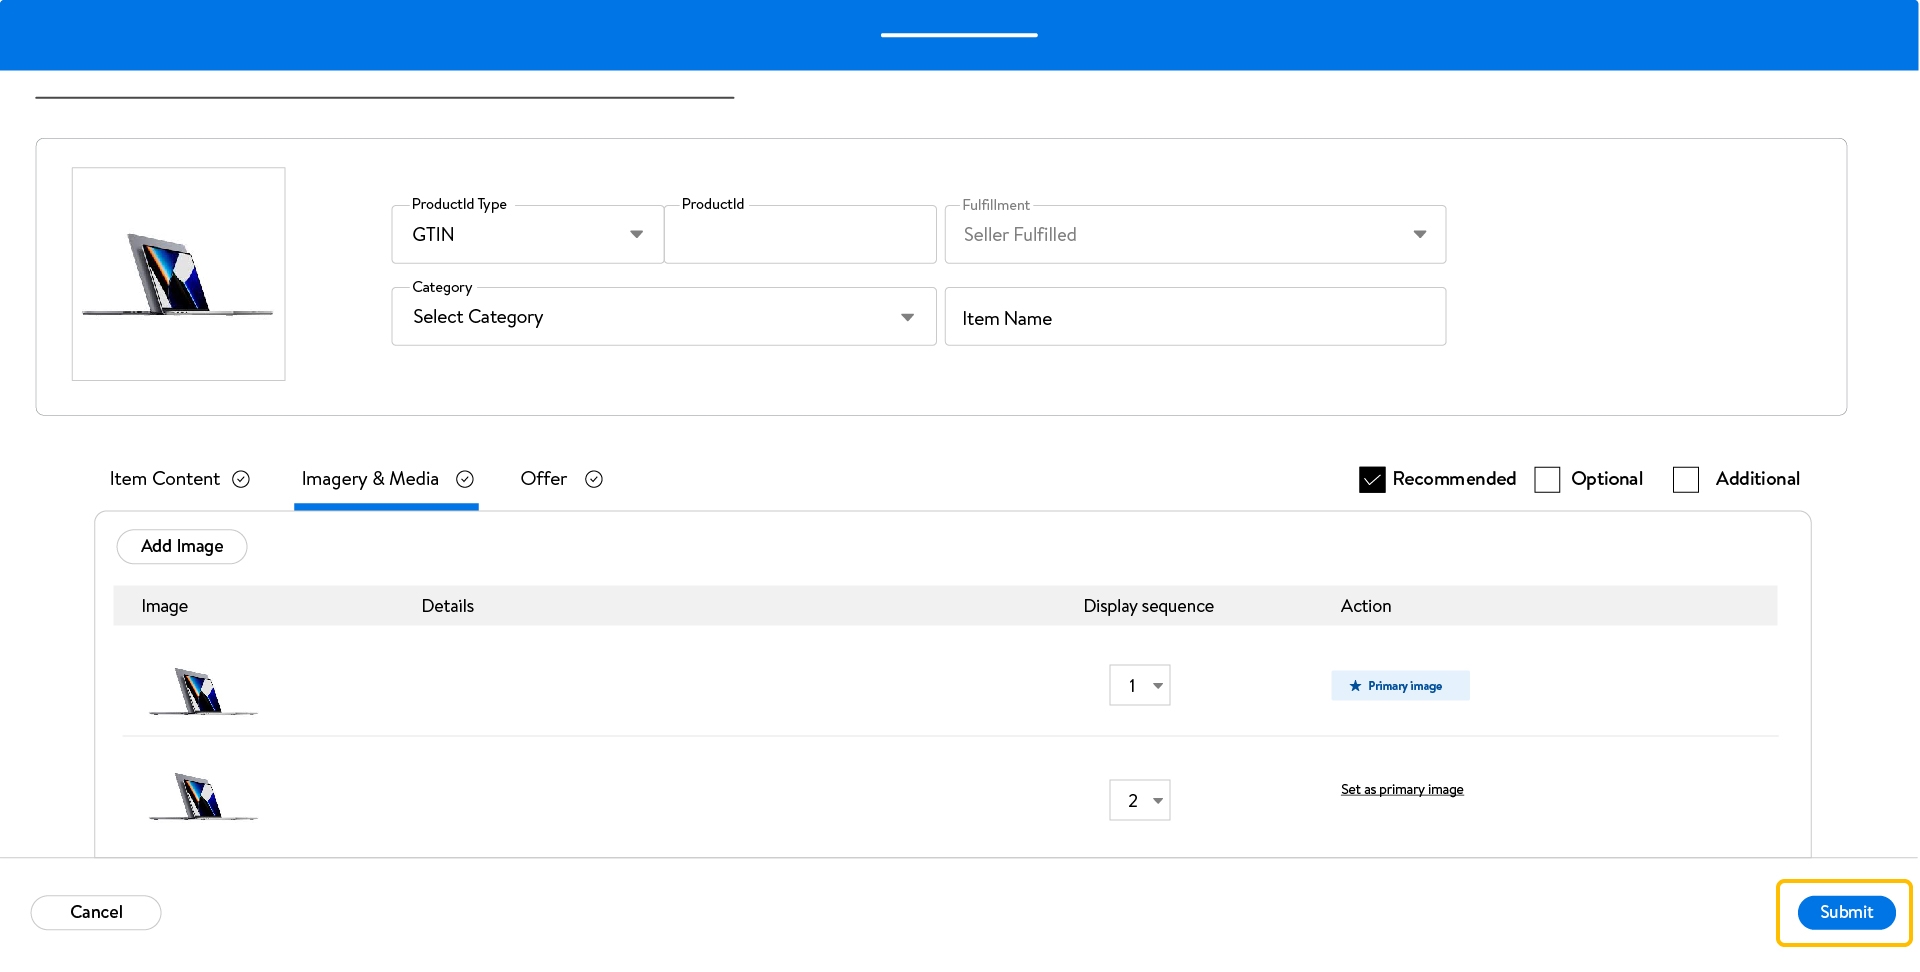Switch to the Item Content tab
The height and width of the screenshot is (972, 1920).
180,479
